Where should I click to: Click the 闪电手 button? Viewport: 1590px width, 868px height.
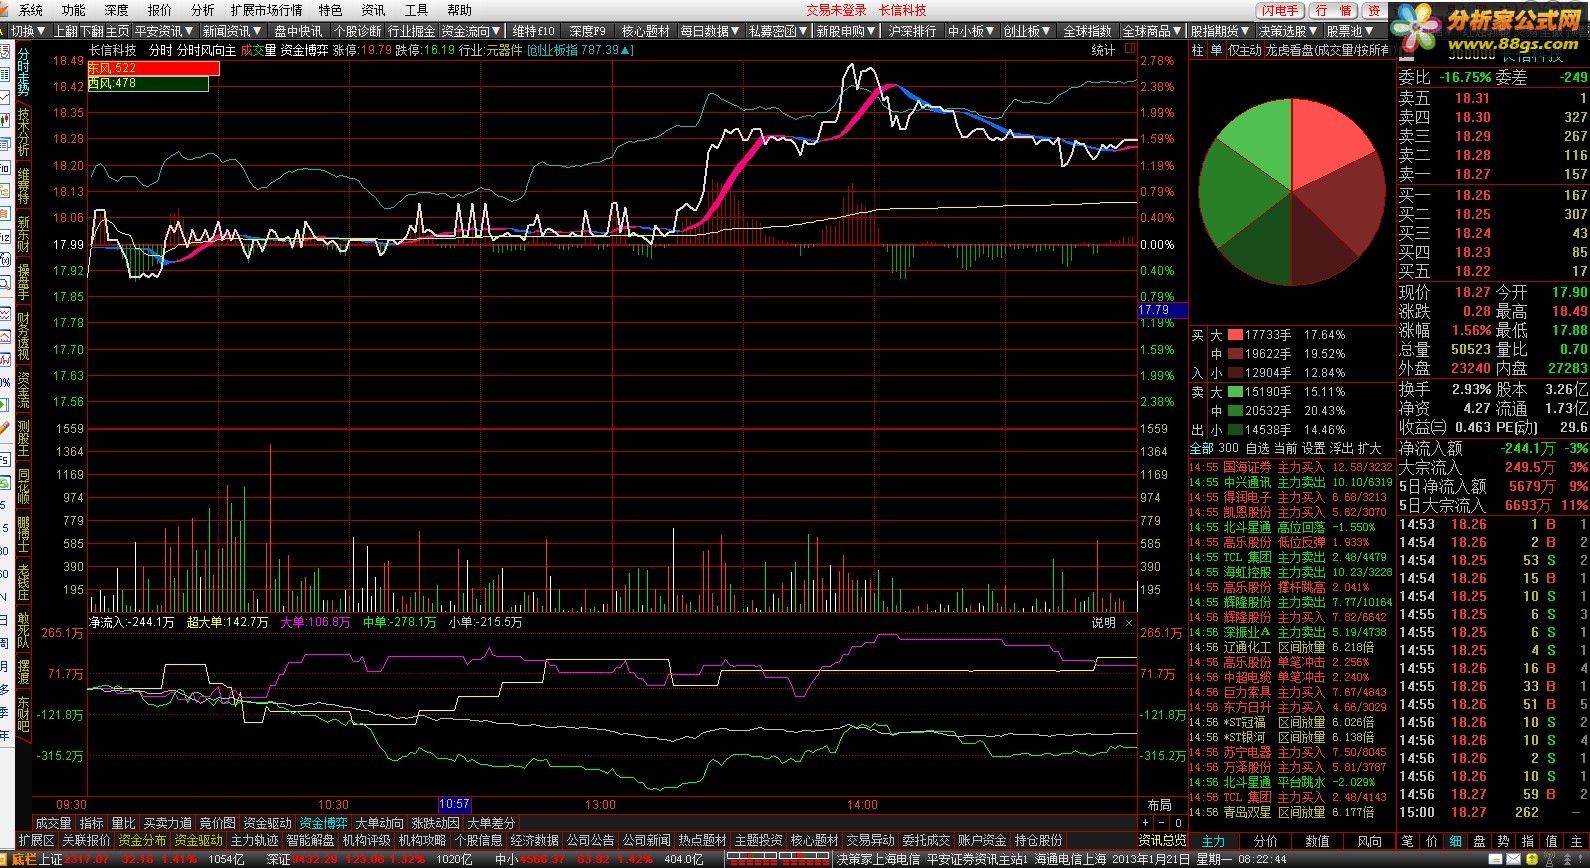tap(1280, 10)
